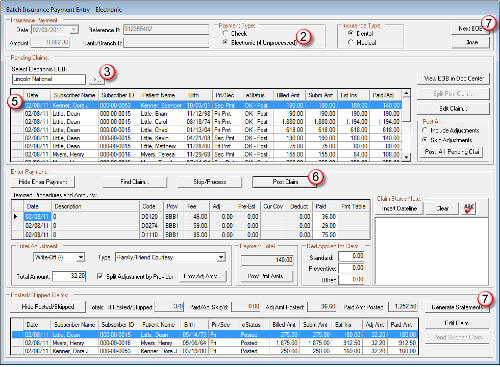Click down arrow of pending claims scrollbar
500x367 pixels.
(x=406, y=158)
